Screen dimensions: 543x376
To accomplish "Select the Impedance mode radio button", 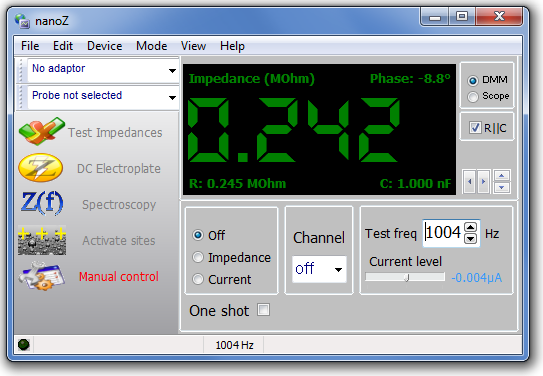I will tap(198, 257).
